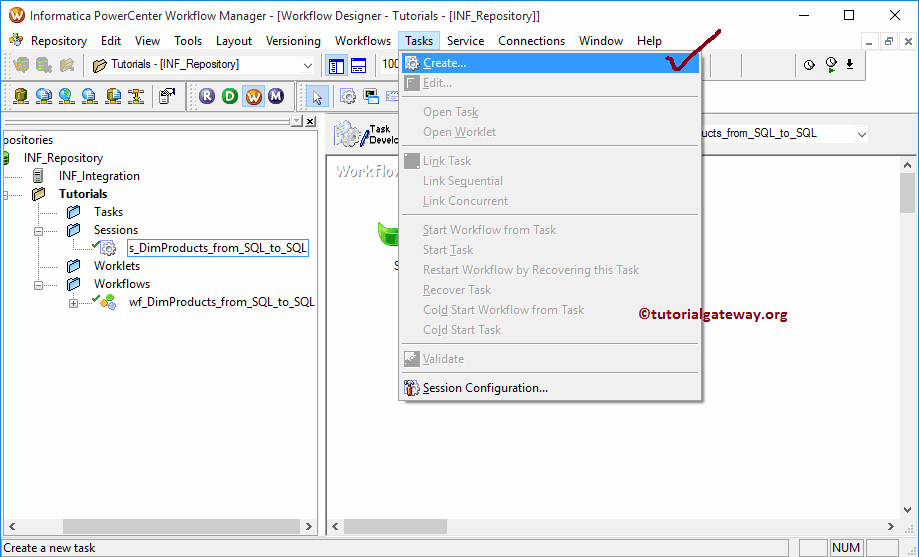This screenshot has height=557, width=919.
Task: Select the arrow pointer tool
Action: (x=317, y=97)
